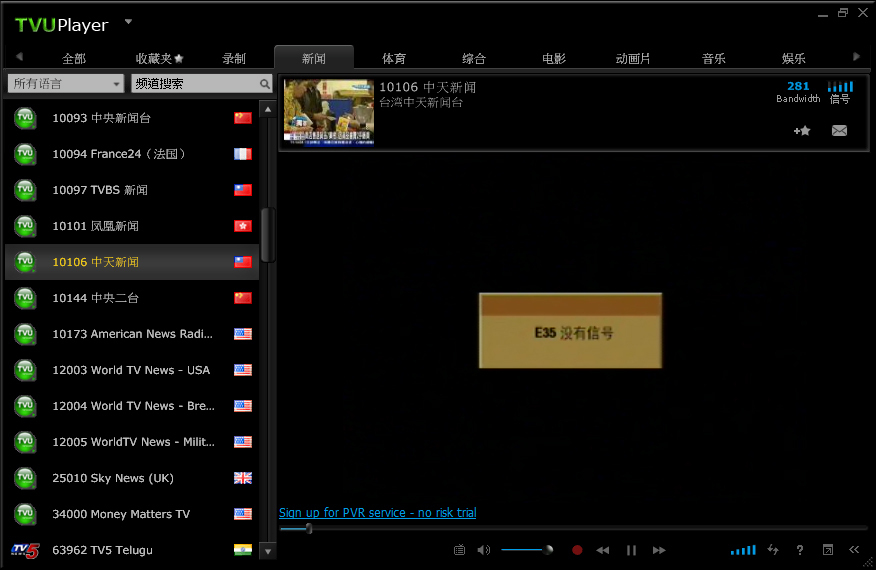
Task: Restore the TVUPlayer window
Action: click(843, 12)
